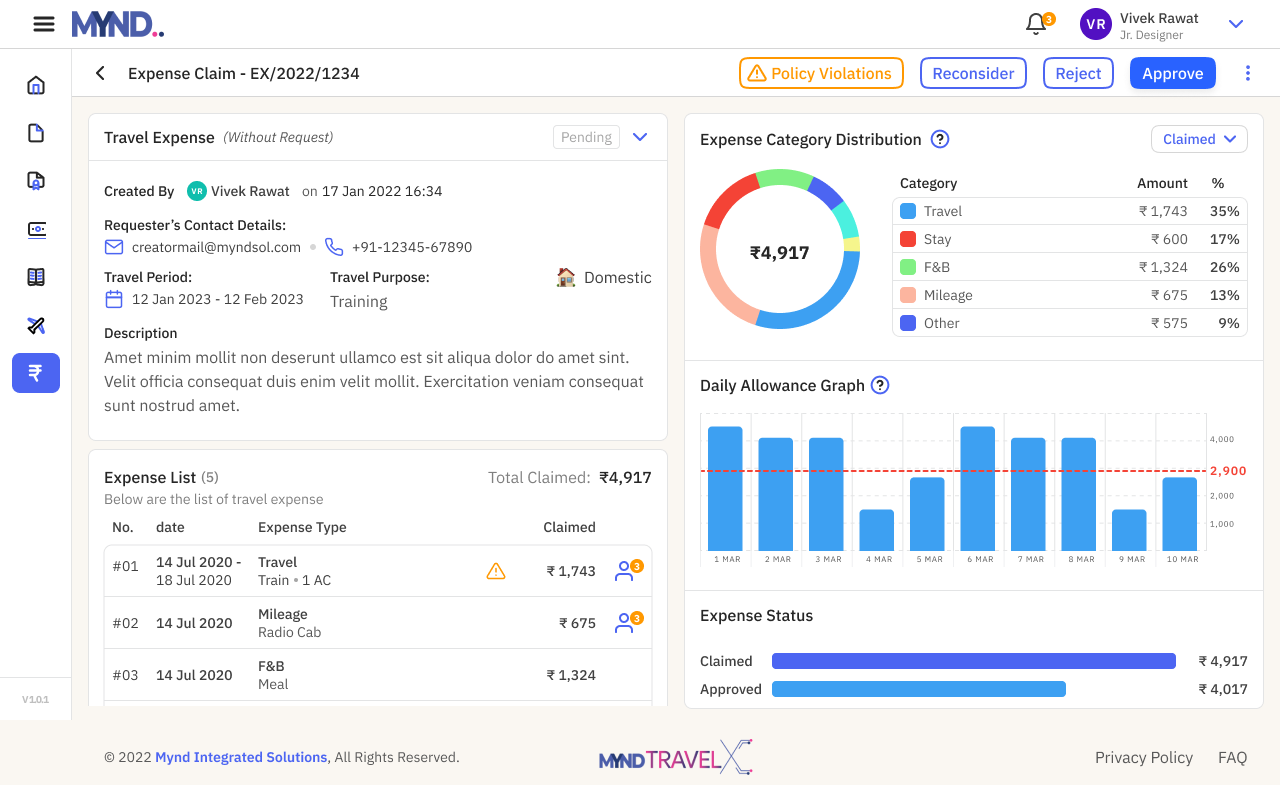The width and height of the screenshot is (1280, 785).
Task: Click the back arrow beside Expense Claim
Action: click(x=100, y=73)
